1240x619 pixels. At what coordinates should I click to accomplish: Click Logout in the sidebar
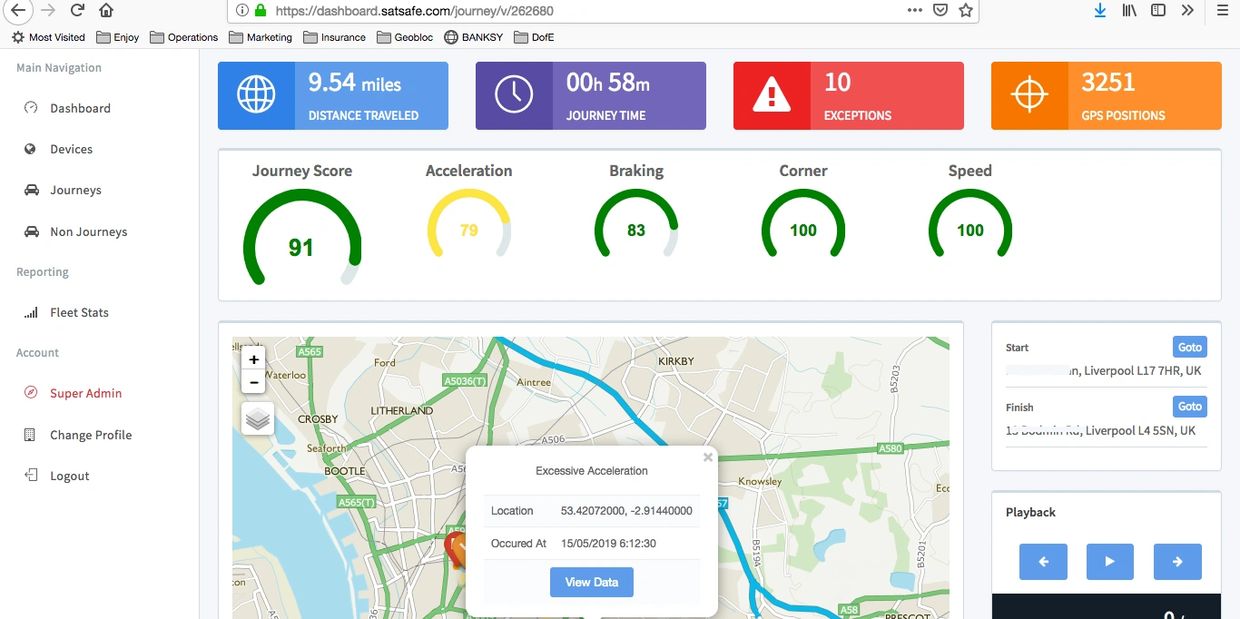69,476
